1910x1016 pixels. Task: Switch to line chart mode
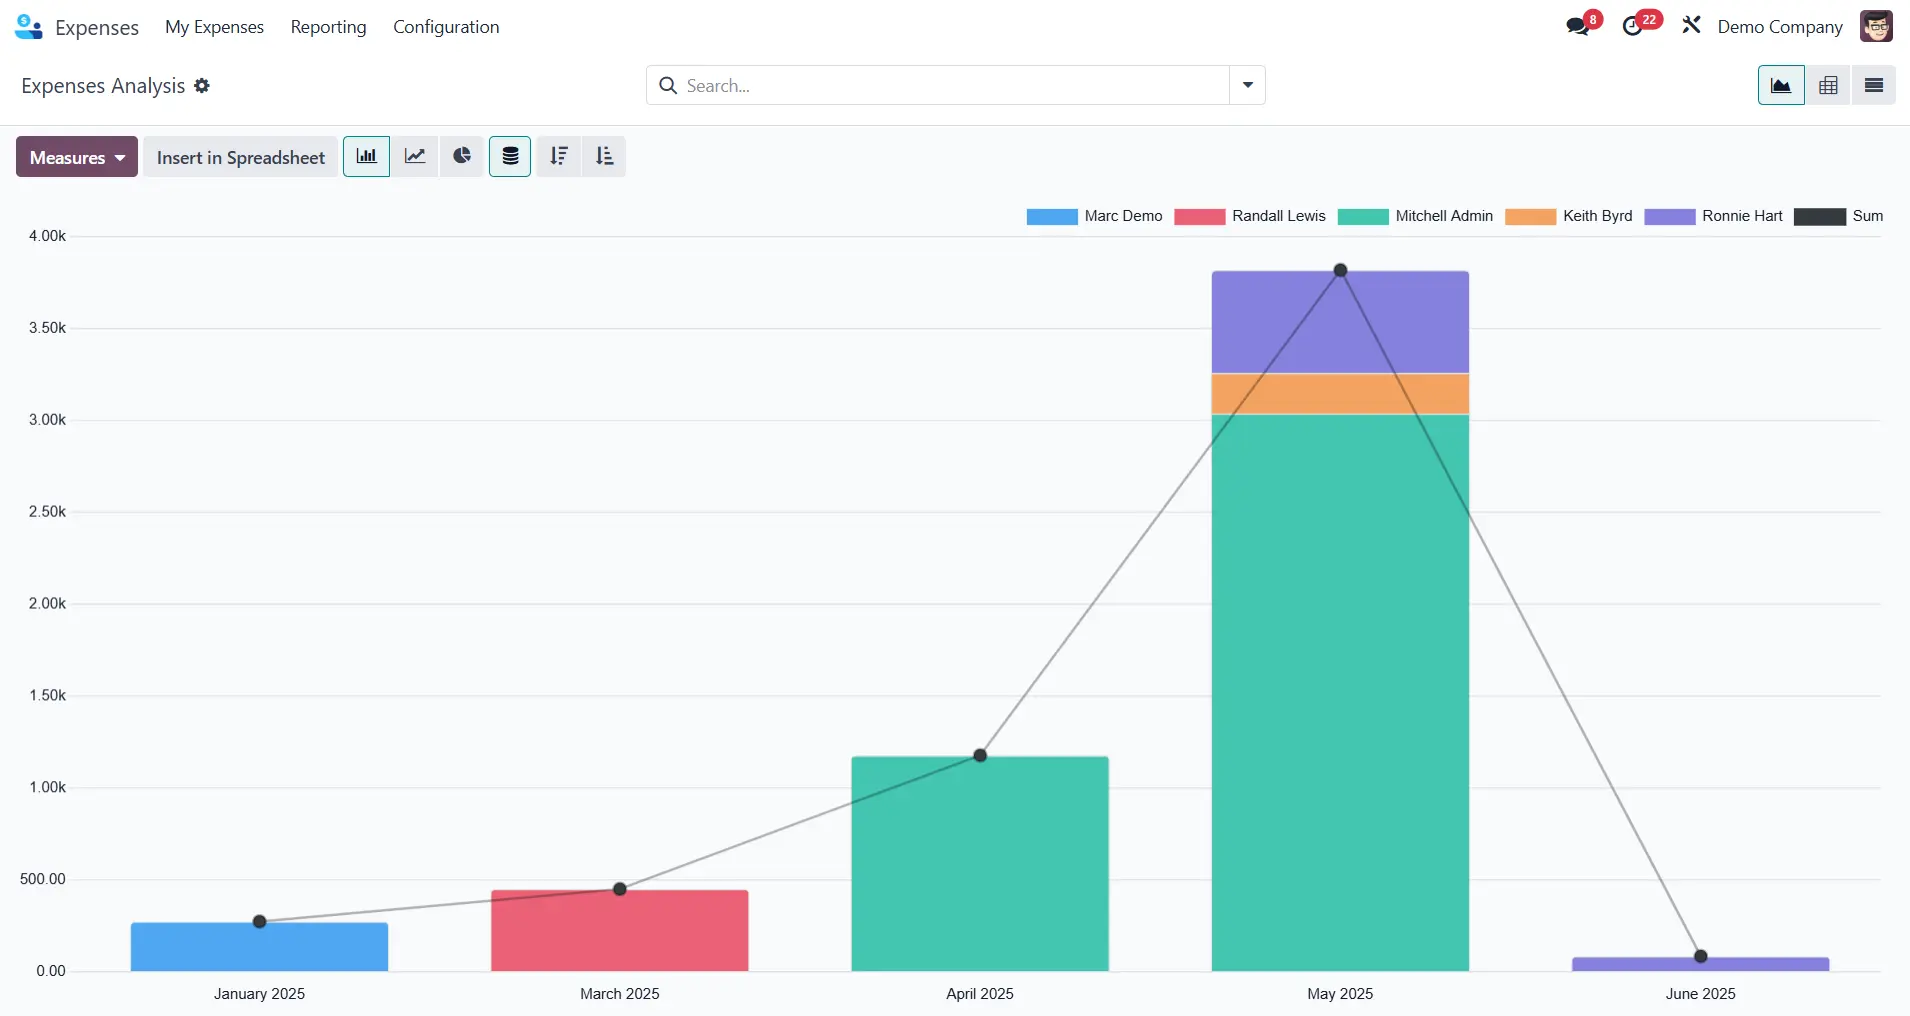pos(414,157)
